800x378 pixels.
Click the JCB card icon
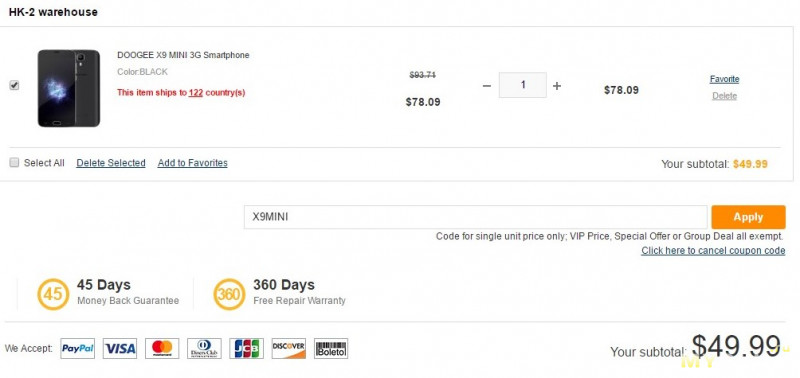[246, 348]
